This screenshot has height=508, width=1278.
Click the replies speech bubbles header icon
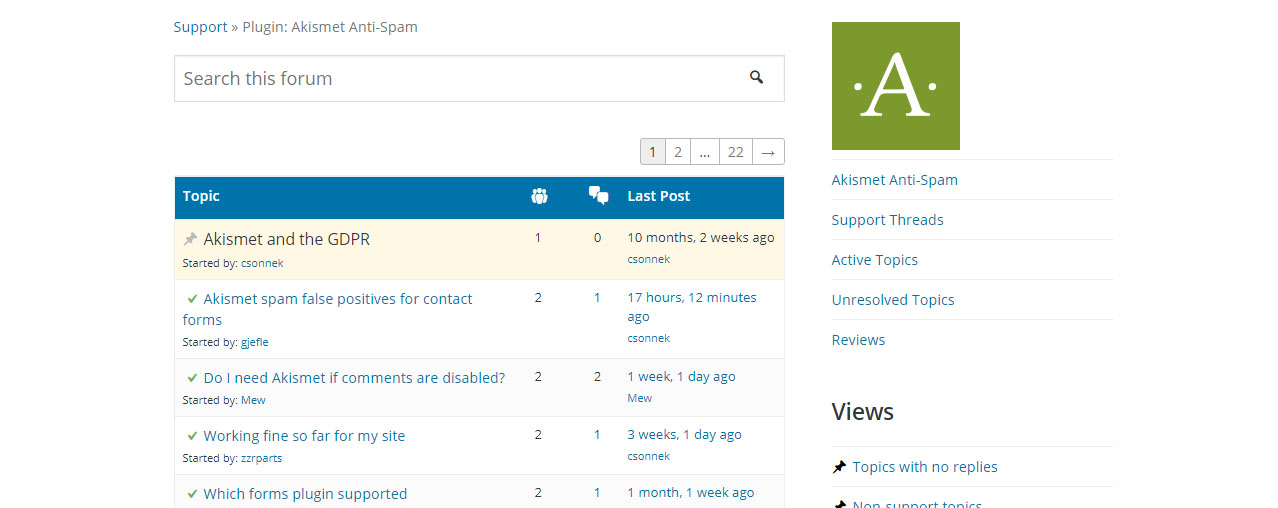599,196
